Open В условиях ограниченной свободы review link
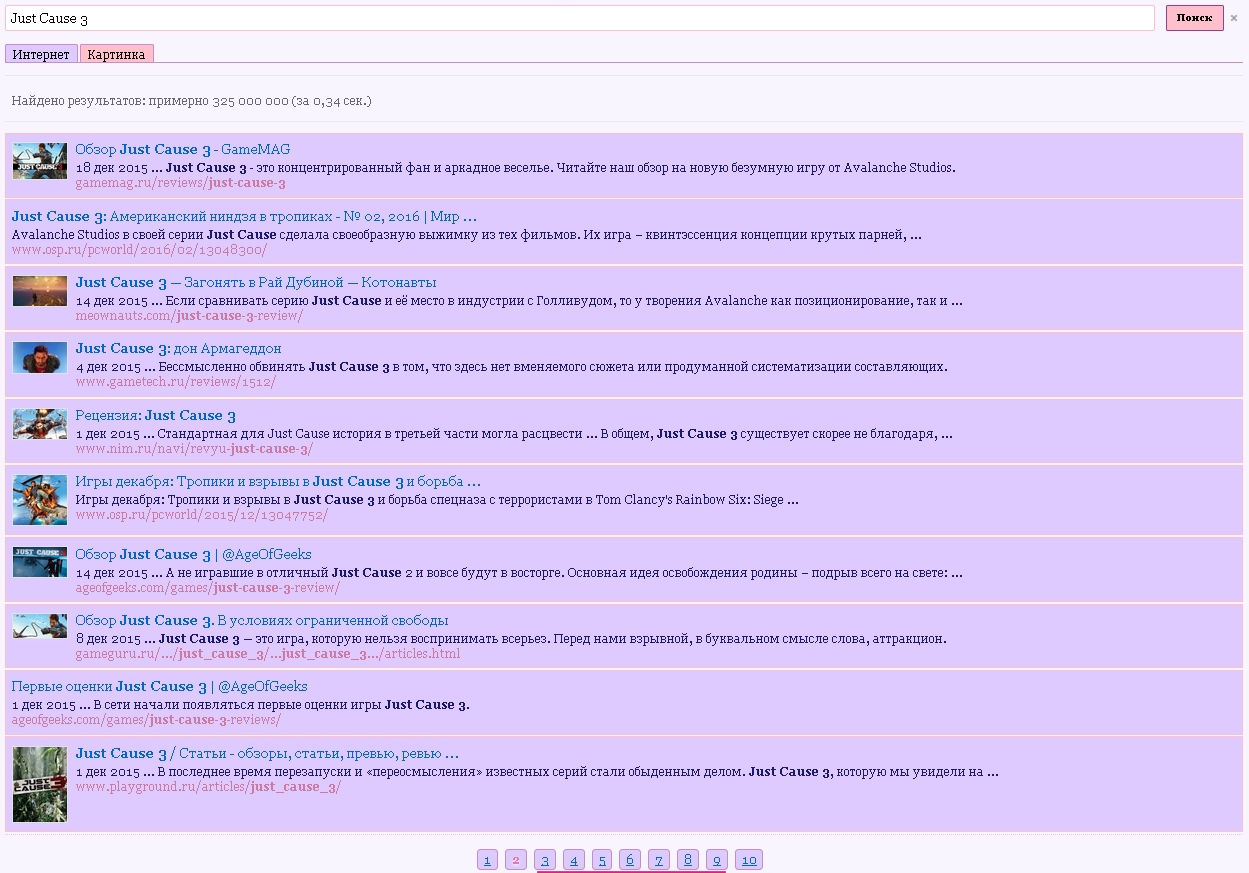Viewport: 1249px width, 873px height. tap(261, 620)
